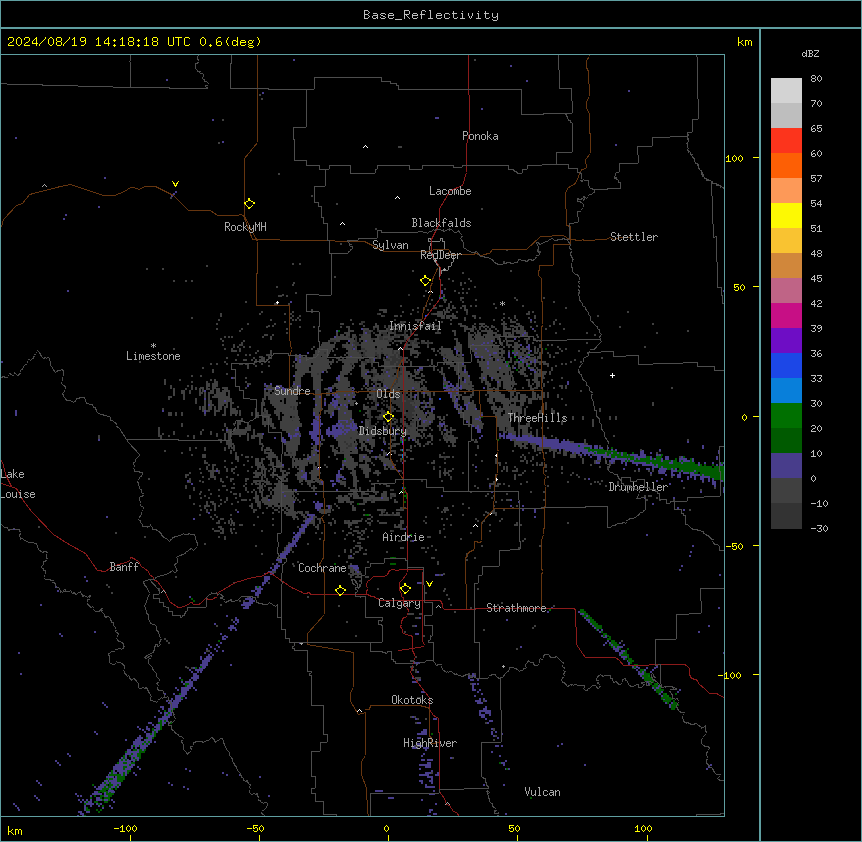Click the yellow diamond marker below RedDeer
This screenshot has height=842, width=862.
click(425, 281)
